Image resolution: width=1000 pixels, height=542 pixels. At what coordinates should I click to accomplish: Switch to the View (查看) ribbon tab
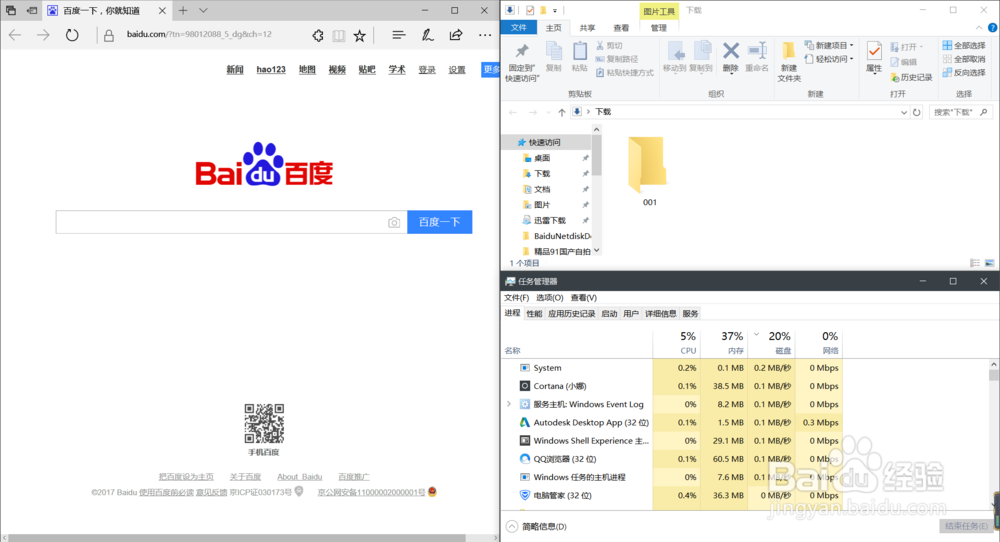(x=621, y=27)
